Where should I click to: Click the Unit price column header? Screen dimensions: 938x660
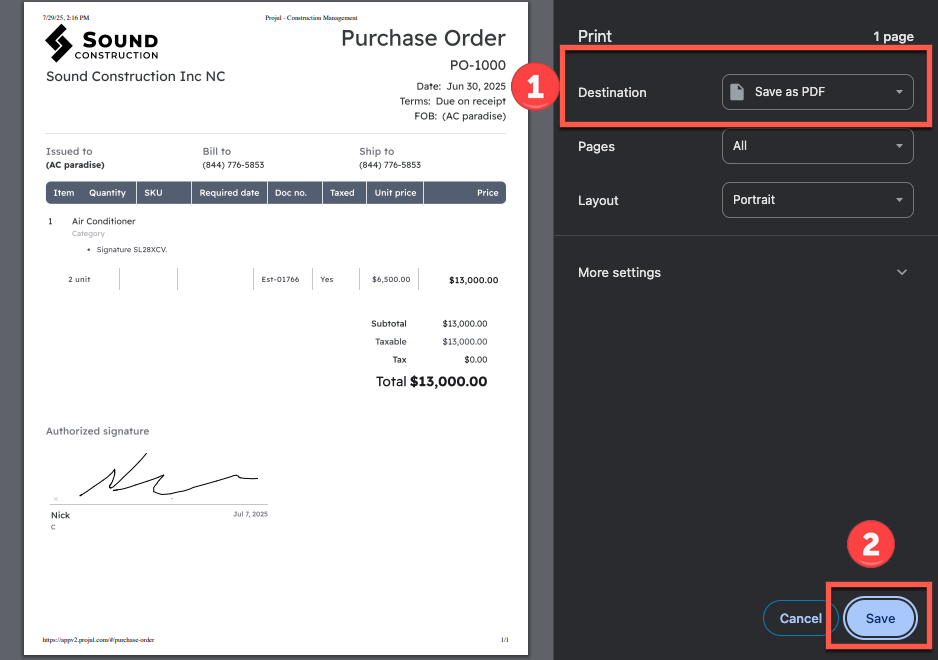coord(395,193)
